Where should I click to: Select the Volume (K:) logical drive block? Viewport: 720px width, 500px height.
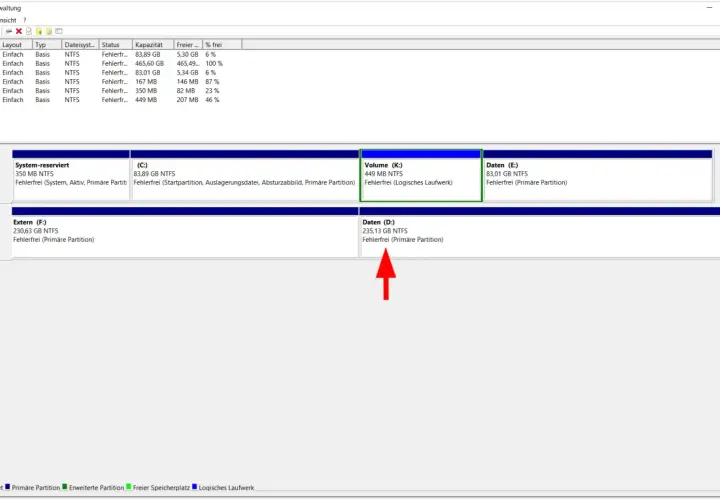click(421, 175)
